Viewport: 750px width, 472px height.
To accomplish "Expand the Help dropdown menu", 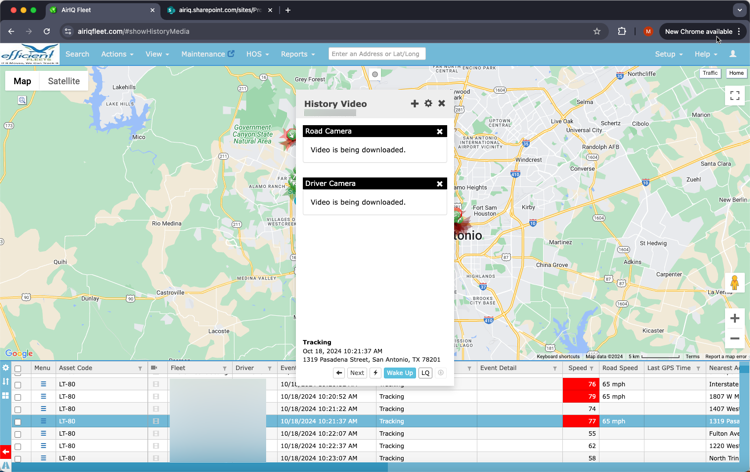I will pyautogui.click(x=706, y=54).
